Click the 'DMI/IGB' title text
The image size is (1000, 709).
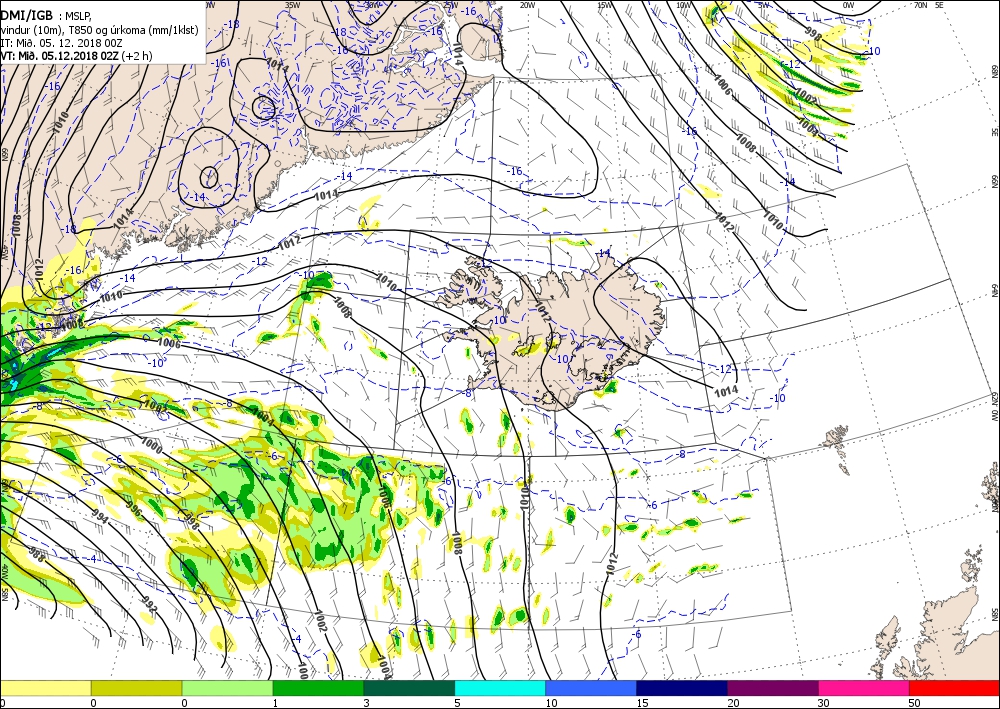click(27, 17)
